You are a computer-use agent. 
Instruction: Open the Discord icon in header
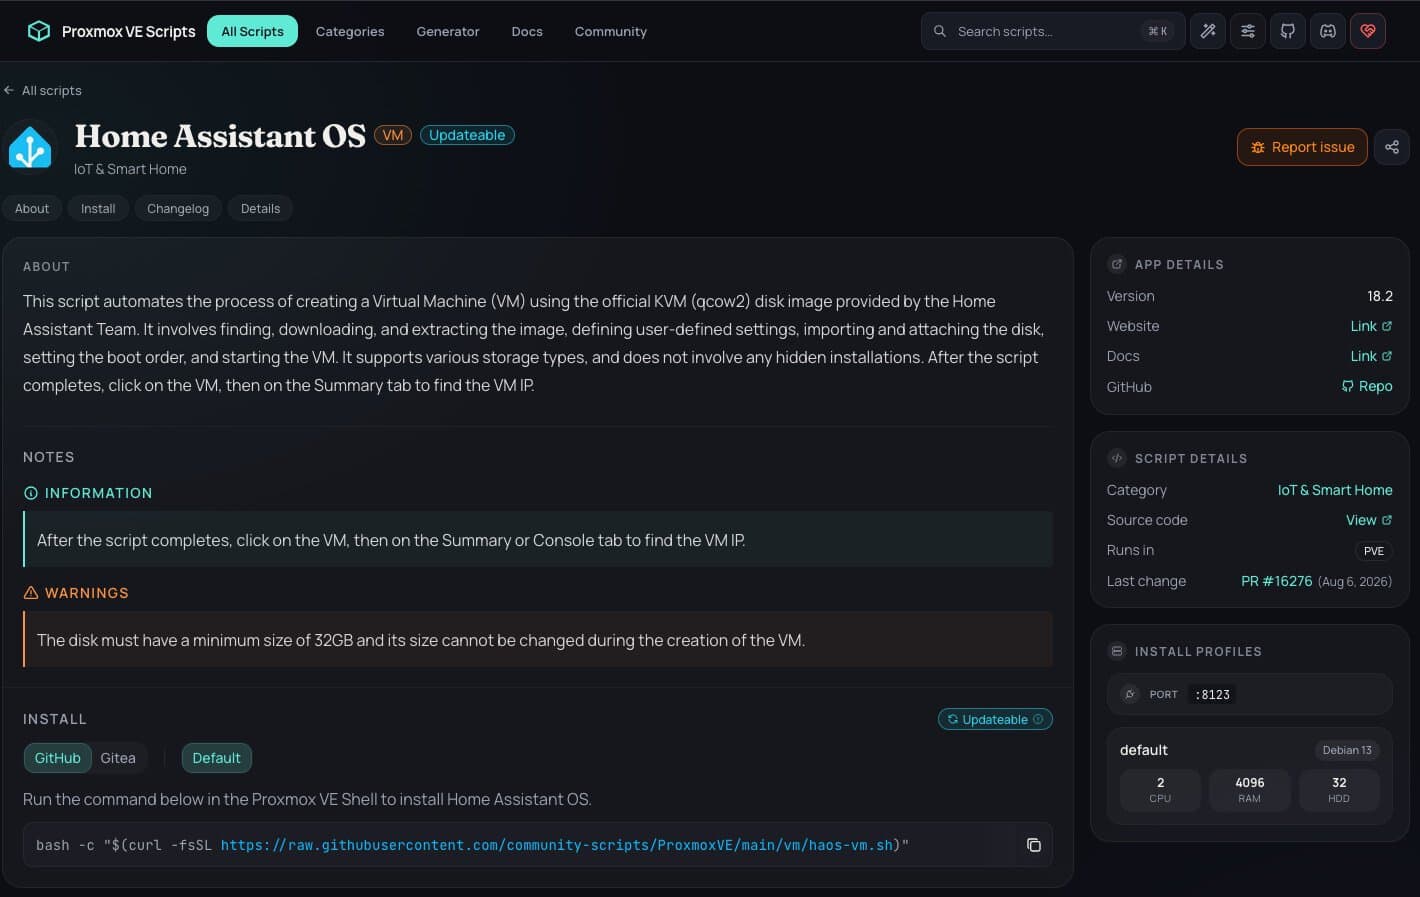coord(1328,31)
